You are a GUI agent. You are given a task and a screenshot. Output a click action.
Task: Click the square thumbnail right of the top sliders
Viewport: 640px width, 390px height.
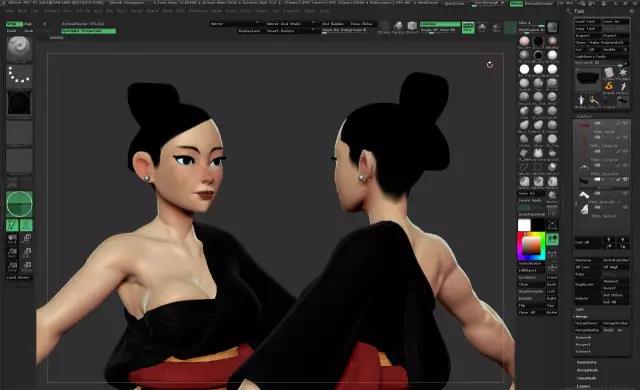click(x=552, y=27)
